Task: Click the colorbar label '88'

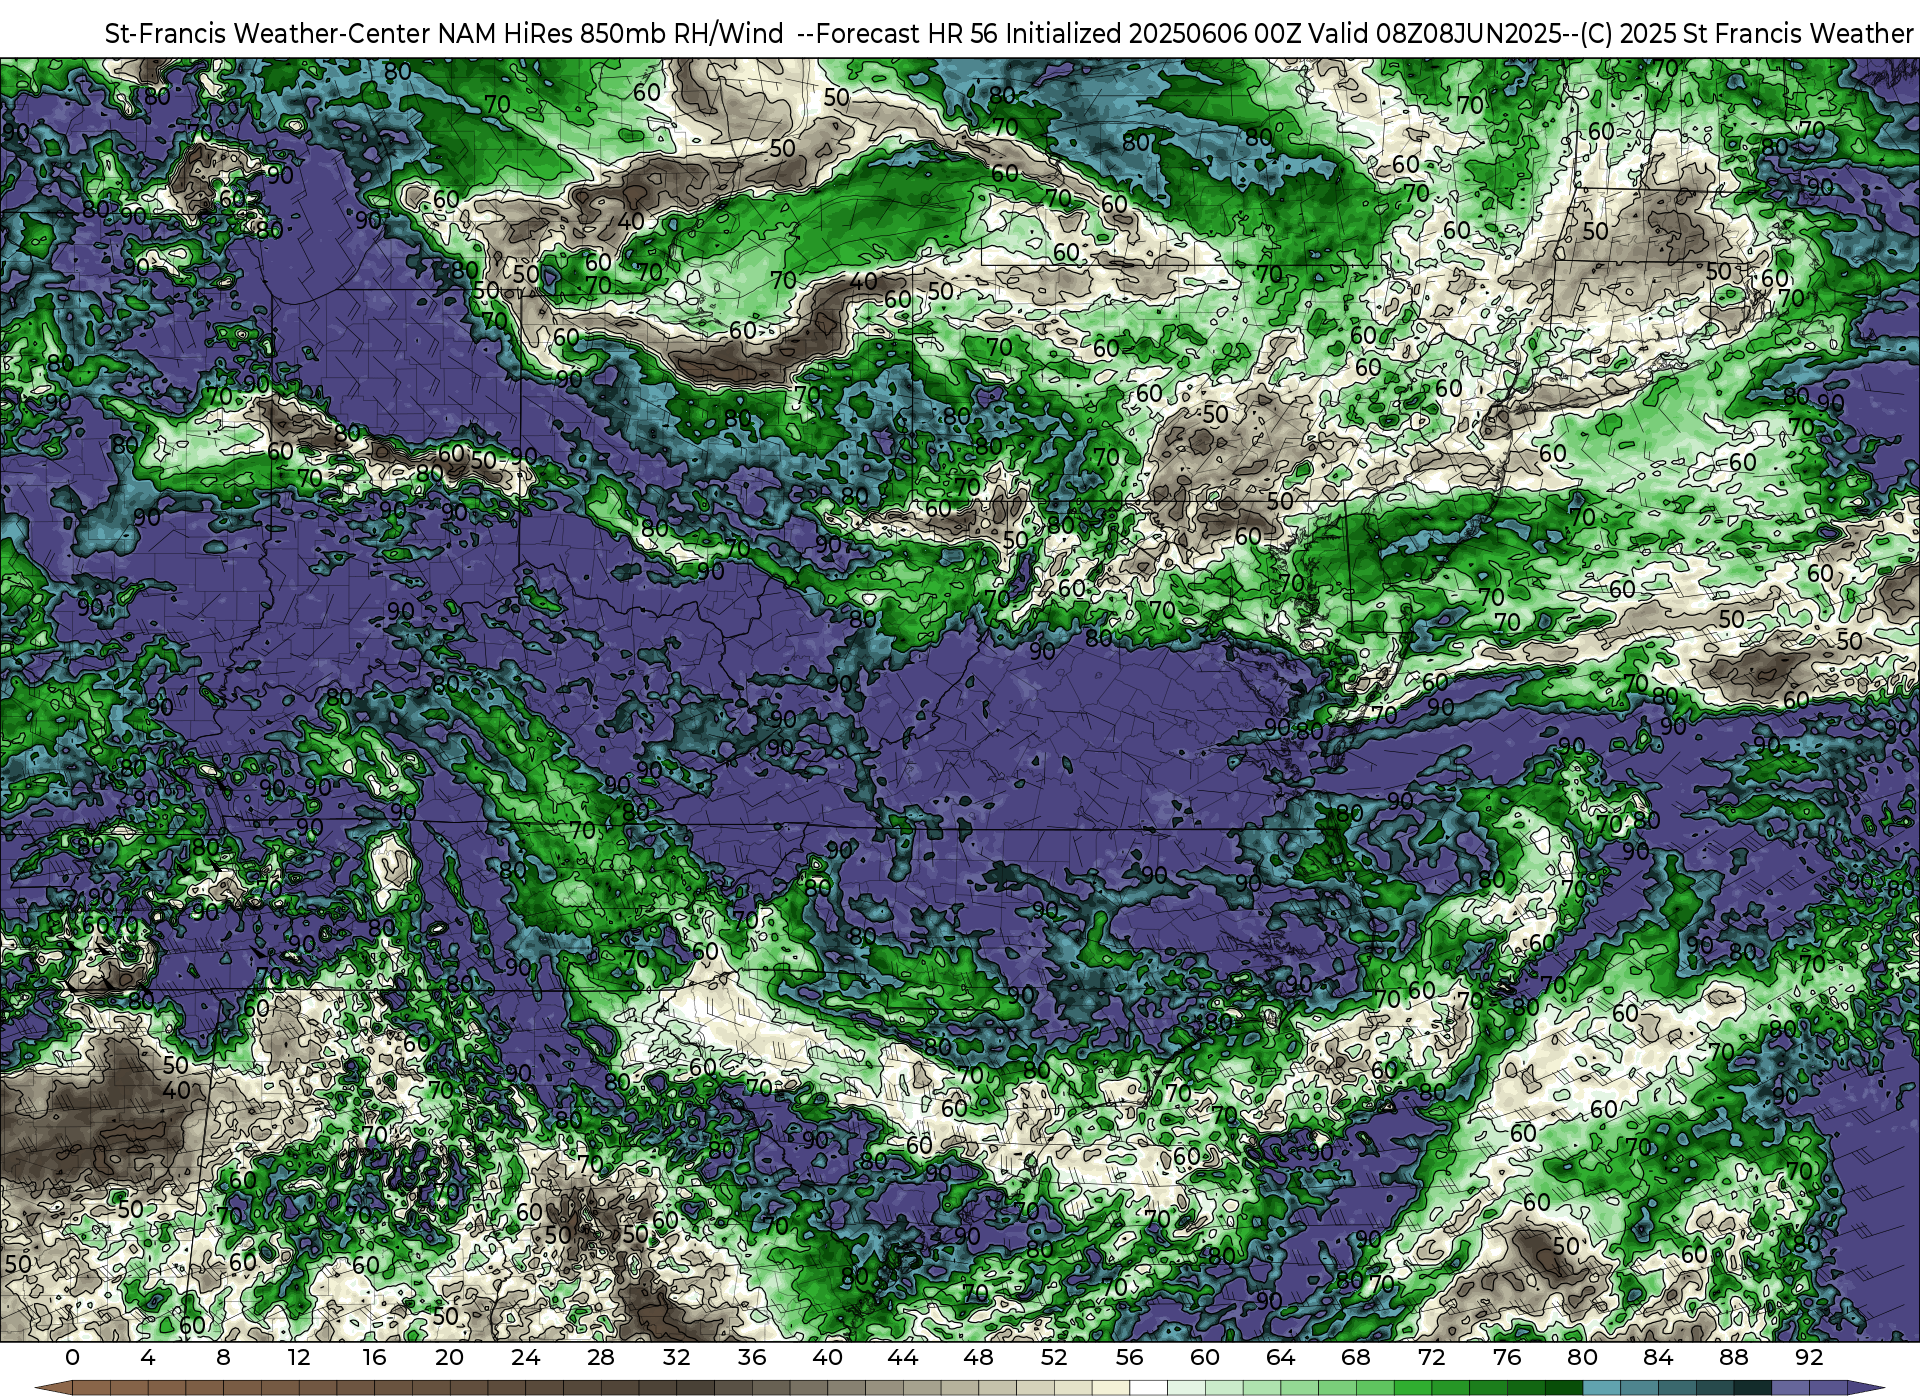Action: pyautogui.click(x=1734, y=1357)
